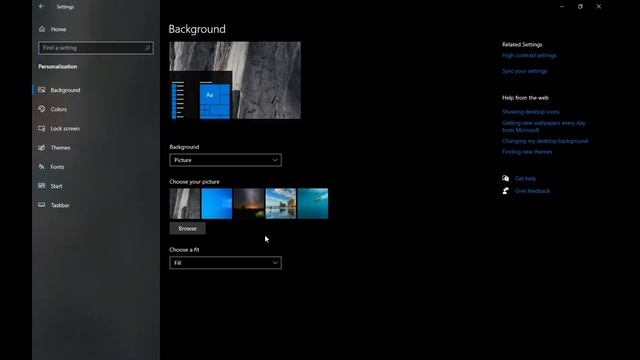Click the Browse button
The width and height of the screenshot is (640, 360).
click(x=187, y=229)
